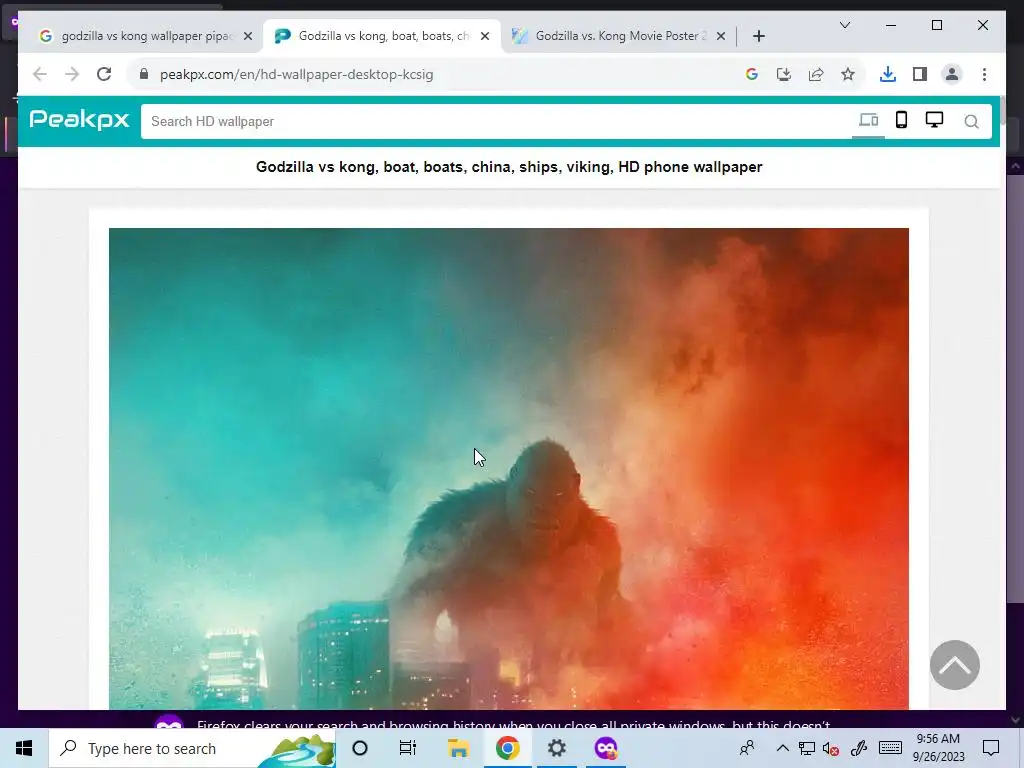
Task: Open the Godzilla vs Kong wallpaper image
Action: click(509, 468)
